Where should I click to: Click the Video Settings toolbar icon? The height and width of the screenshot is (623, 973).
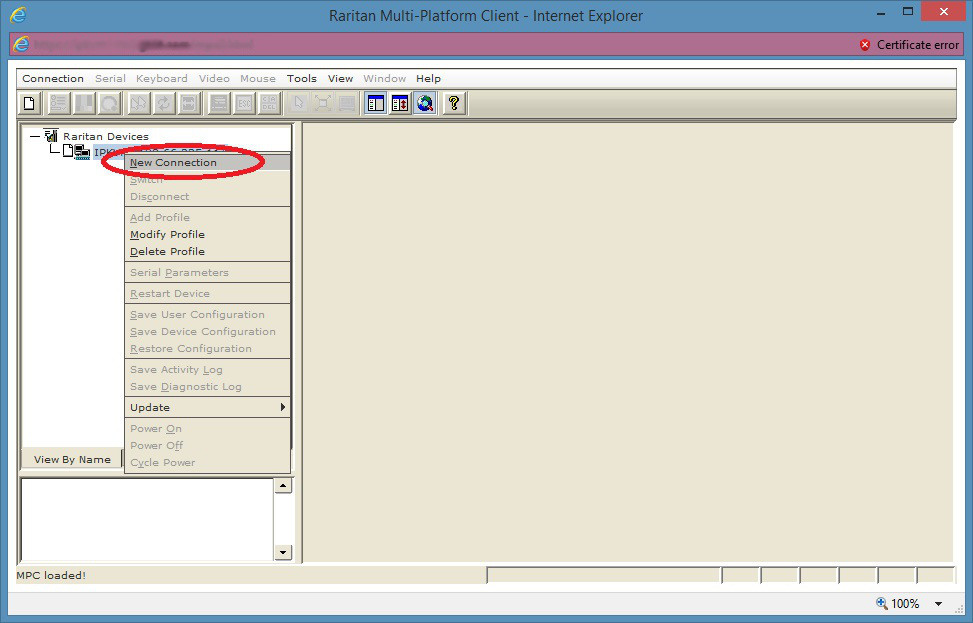pyautogui.click(x=84, y=103)
